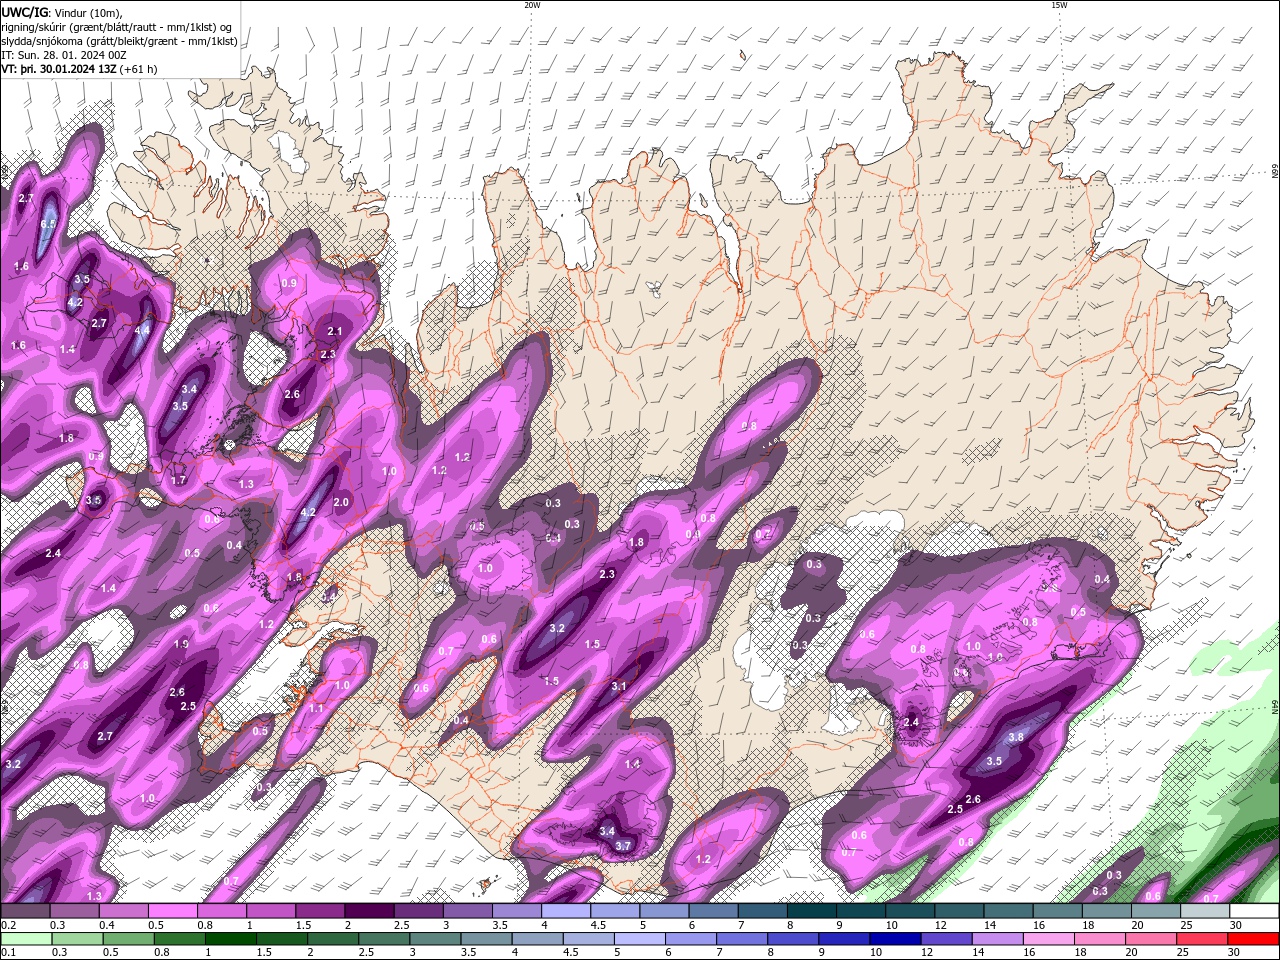Click the 4.4 snowfall value on the map
This screenshot has height=960, width=1280.
pyautogui.click(x=142, y=330)
